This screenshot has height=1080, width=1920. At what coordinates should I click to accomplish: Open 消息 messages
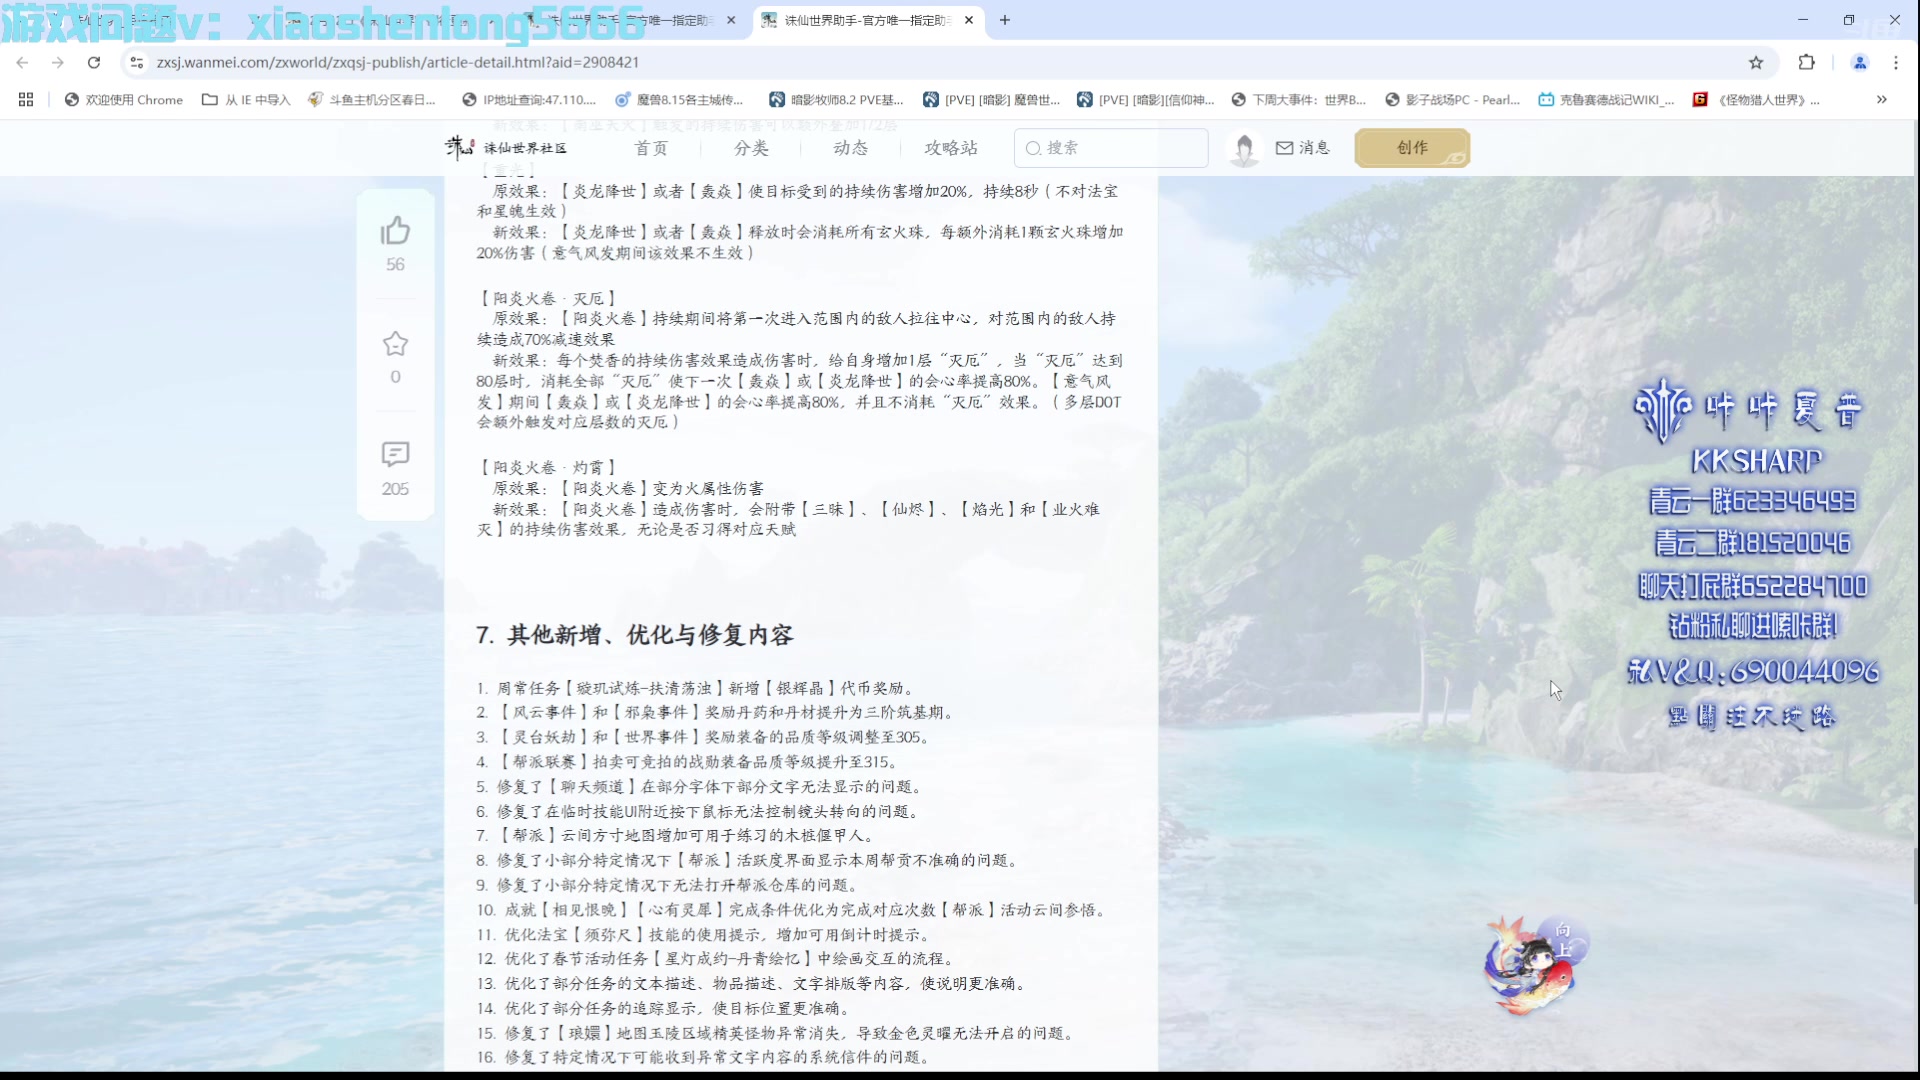[1303, 148]
